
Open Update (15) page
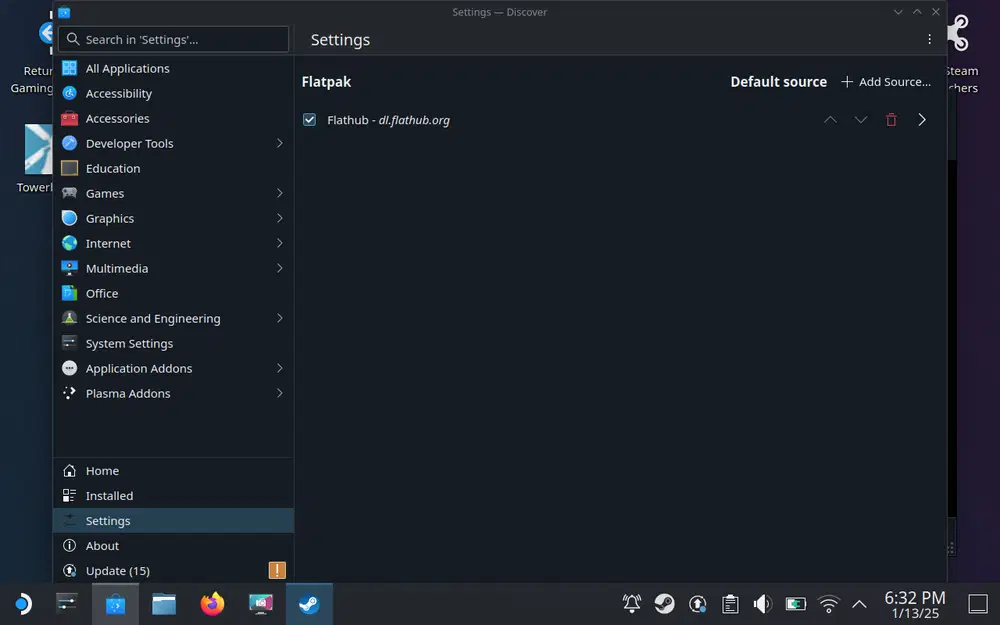[x=173, y=571]
